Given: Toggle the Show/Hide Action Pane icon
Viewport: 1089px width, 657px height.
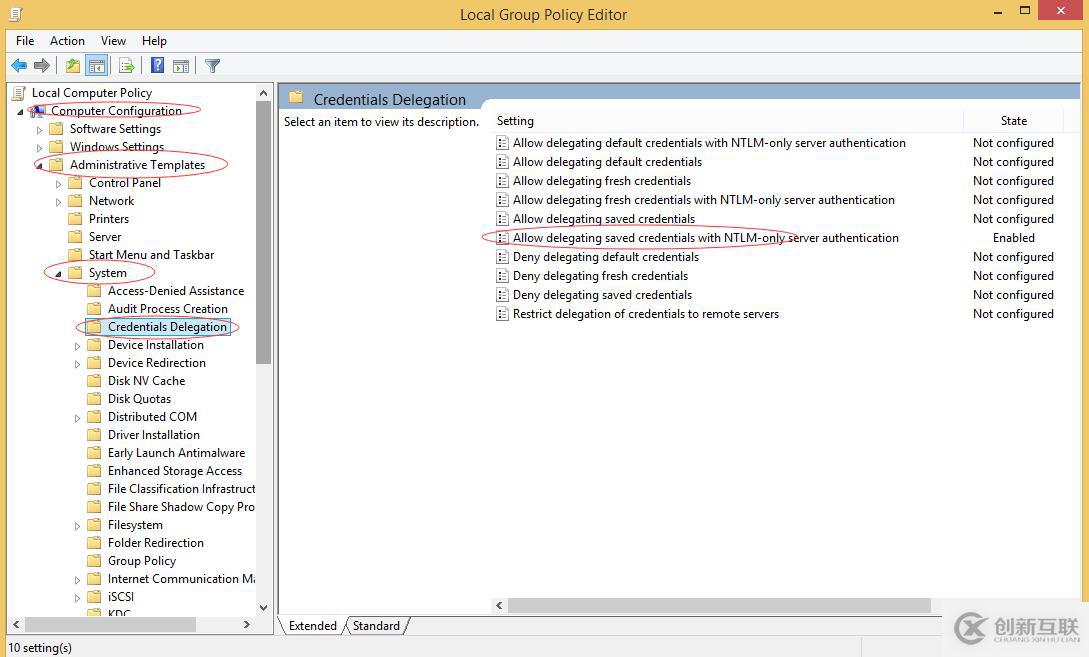Looking at the screenshot, I should (x=181, y=66).
